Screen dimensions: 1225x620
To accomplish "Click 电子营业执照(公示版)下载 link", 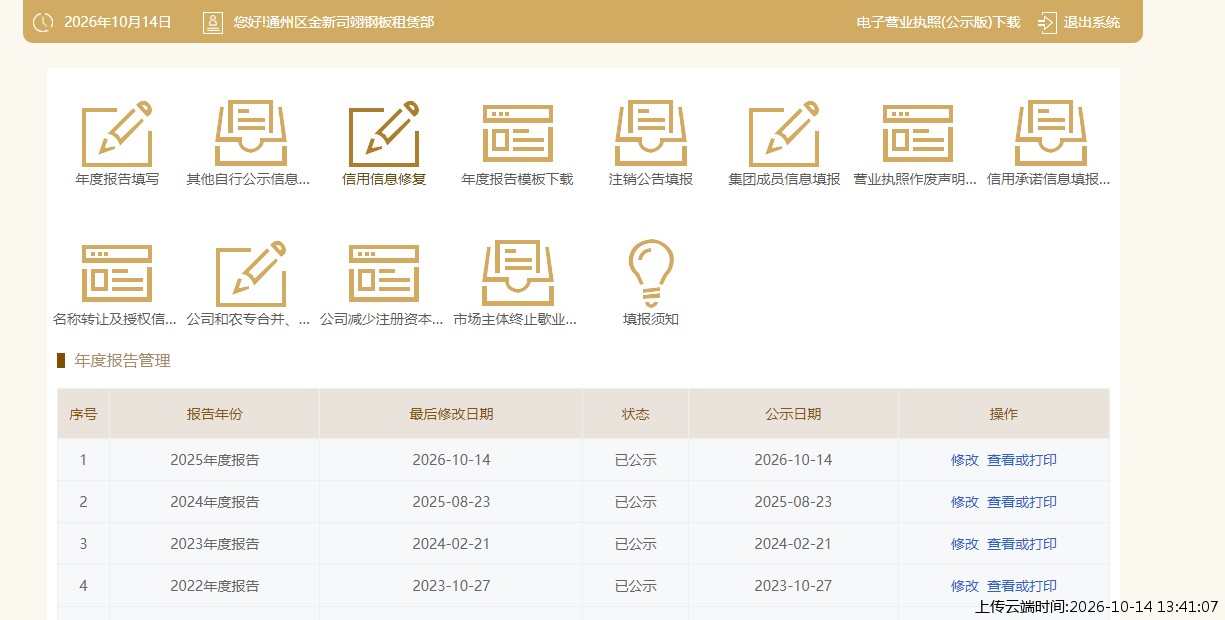I will pos(938,22).
